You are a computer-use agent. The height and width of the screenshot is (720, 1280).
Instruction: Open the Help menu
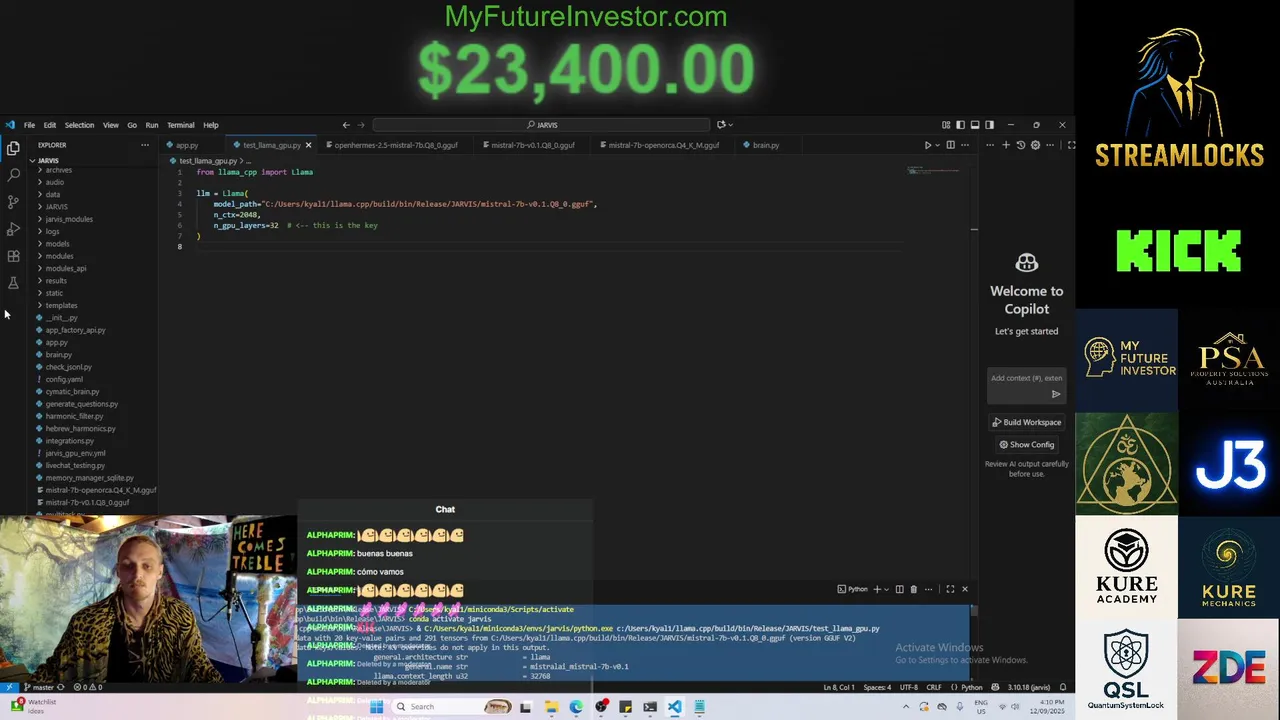[x=211, y=125]
